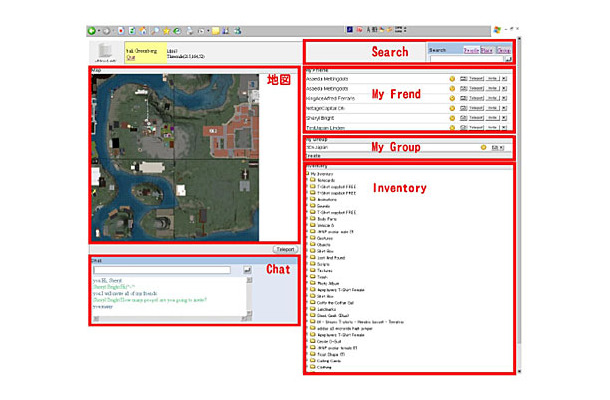Focus the Search text field
Image resolution: width=610 pixels, height=400 pixels.
point(466,59)
